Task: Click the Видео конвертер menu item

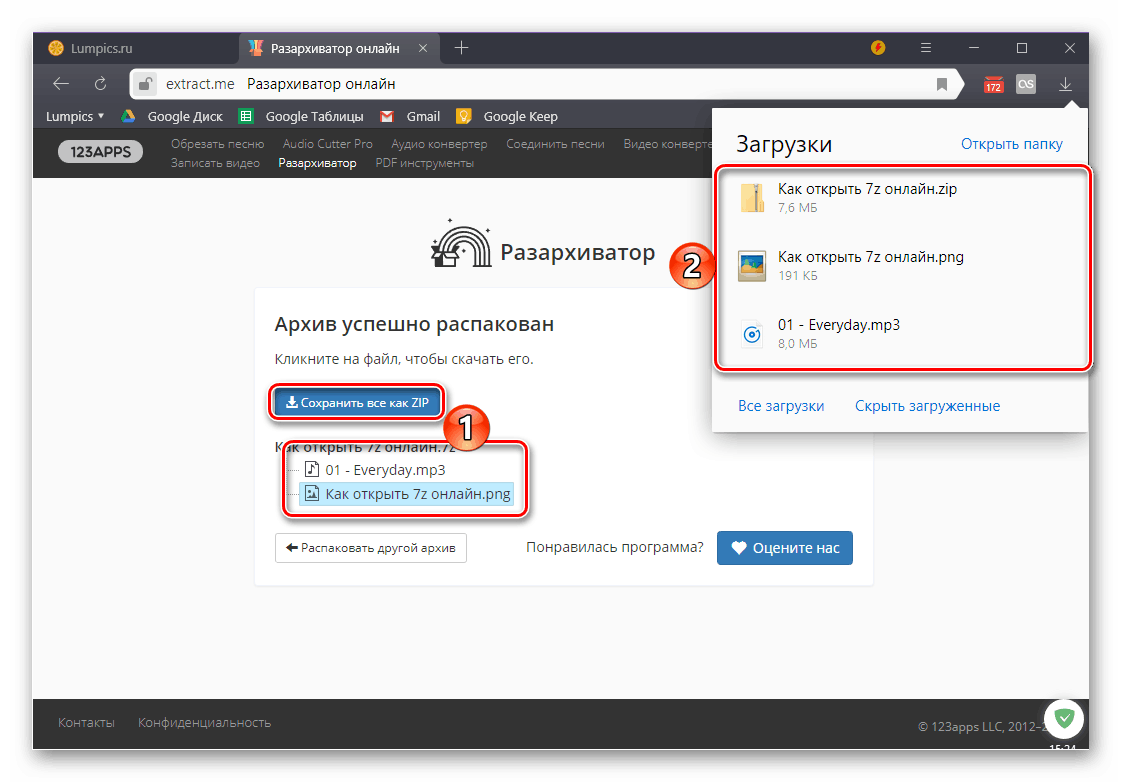Action: [668, 144]
